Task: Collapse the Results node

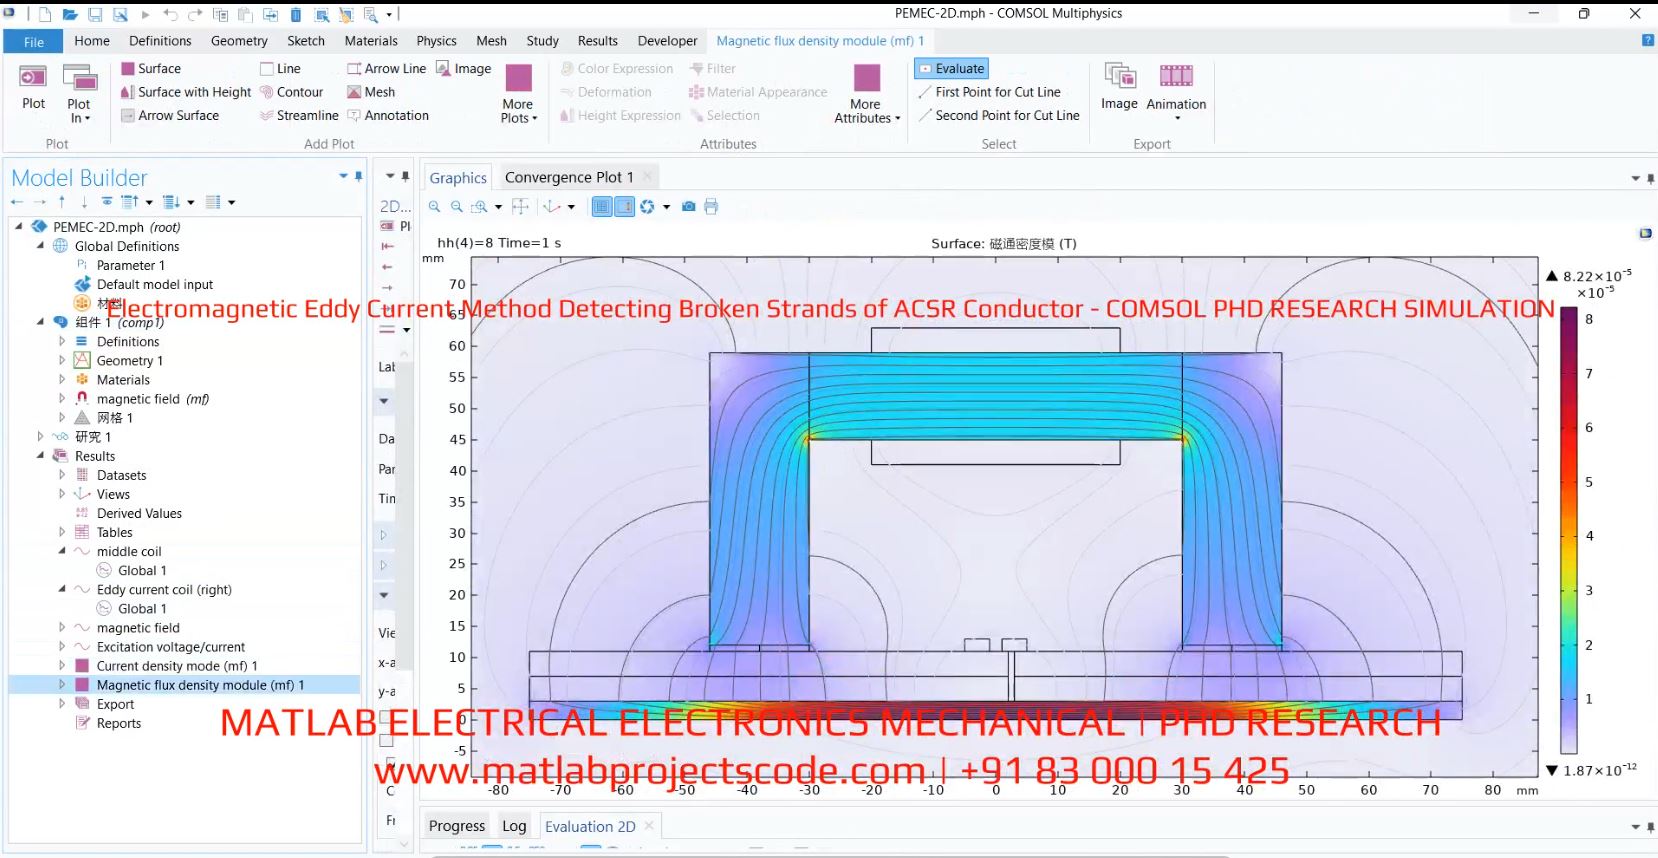Action: 40,456
